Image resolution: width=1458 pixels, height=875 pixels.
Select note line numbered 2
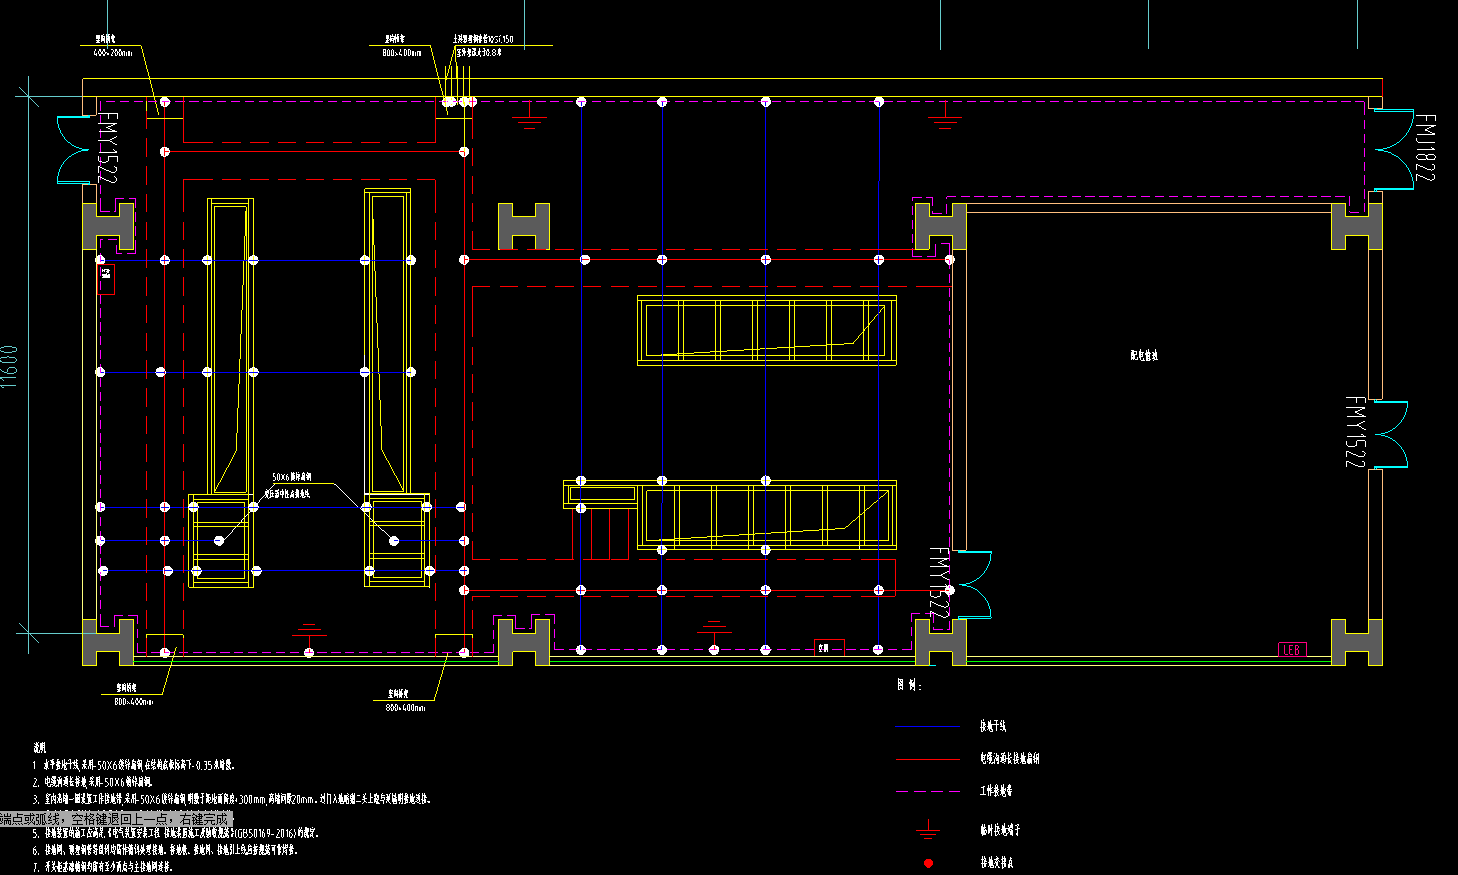(x=92, y=782)
